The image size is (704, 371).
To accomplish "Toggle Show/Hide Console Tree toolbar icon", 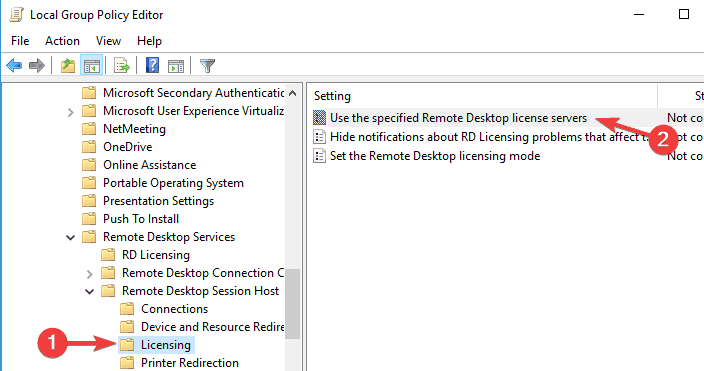I will 92,66.
